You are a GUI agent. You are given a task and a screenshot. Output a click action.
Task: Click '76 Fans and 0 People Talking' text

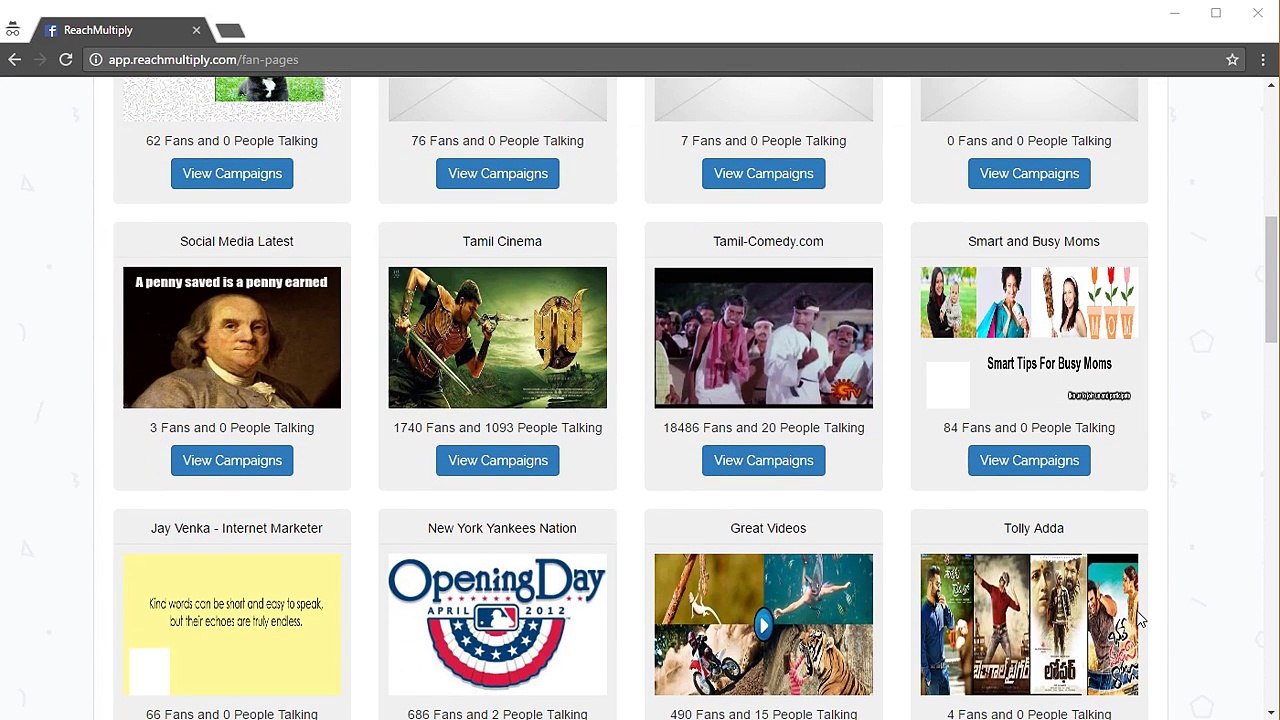pyautogui.click(x=498, y=141)
